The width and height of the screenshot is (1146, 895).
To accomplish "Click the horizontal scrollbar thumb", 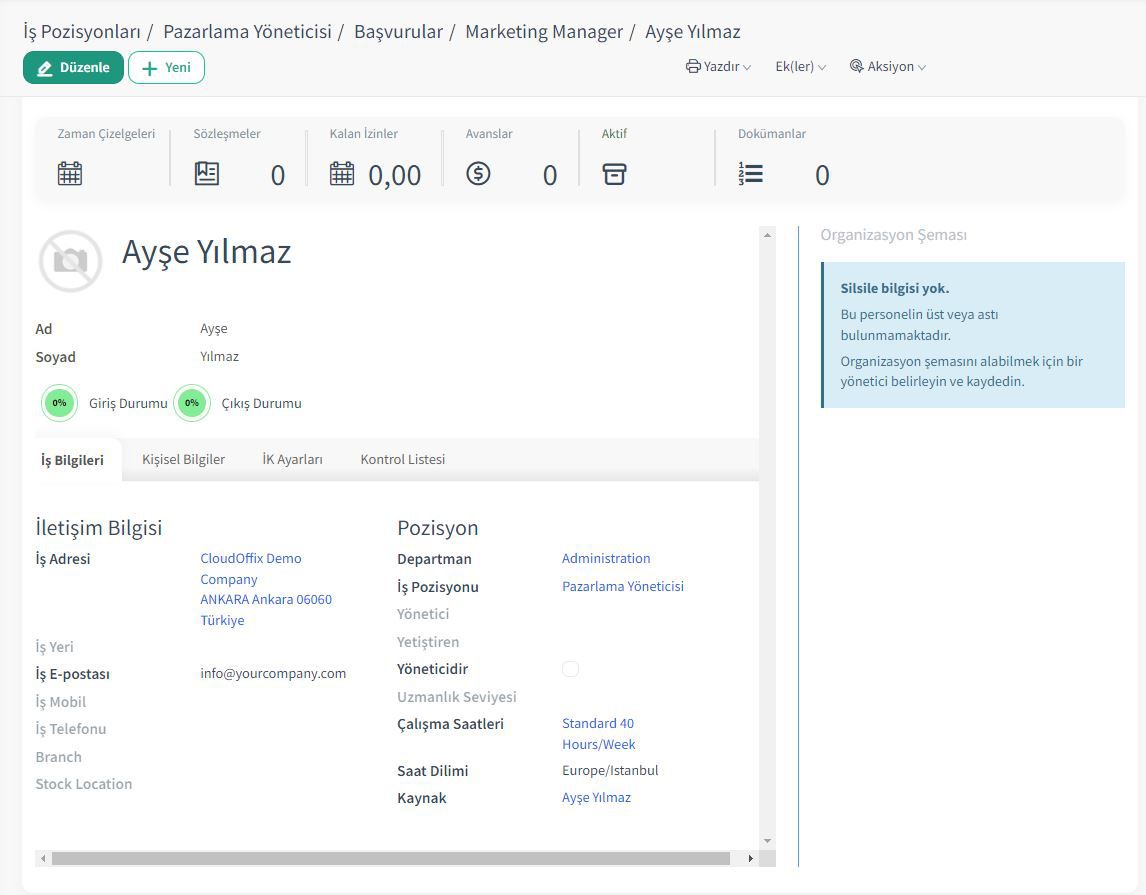I will click(x=390, y=858).
